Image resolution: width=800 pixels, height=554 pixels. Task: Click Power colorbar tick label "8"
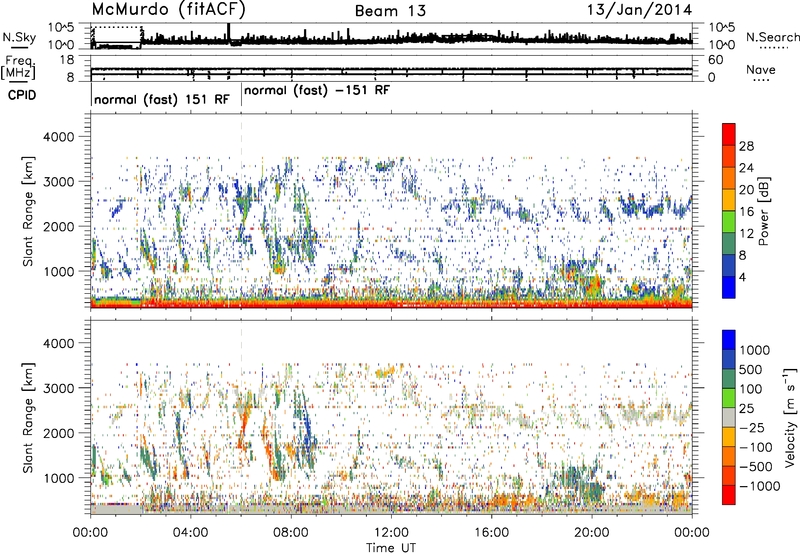coord(743,256)
